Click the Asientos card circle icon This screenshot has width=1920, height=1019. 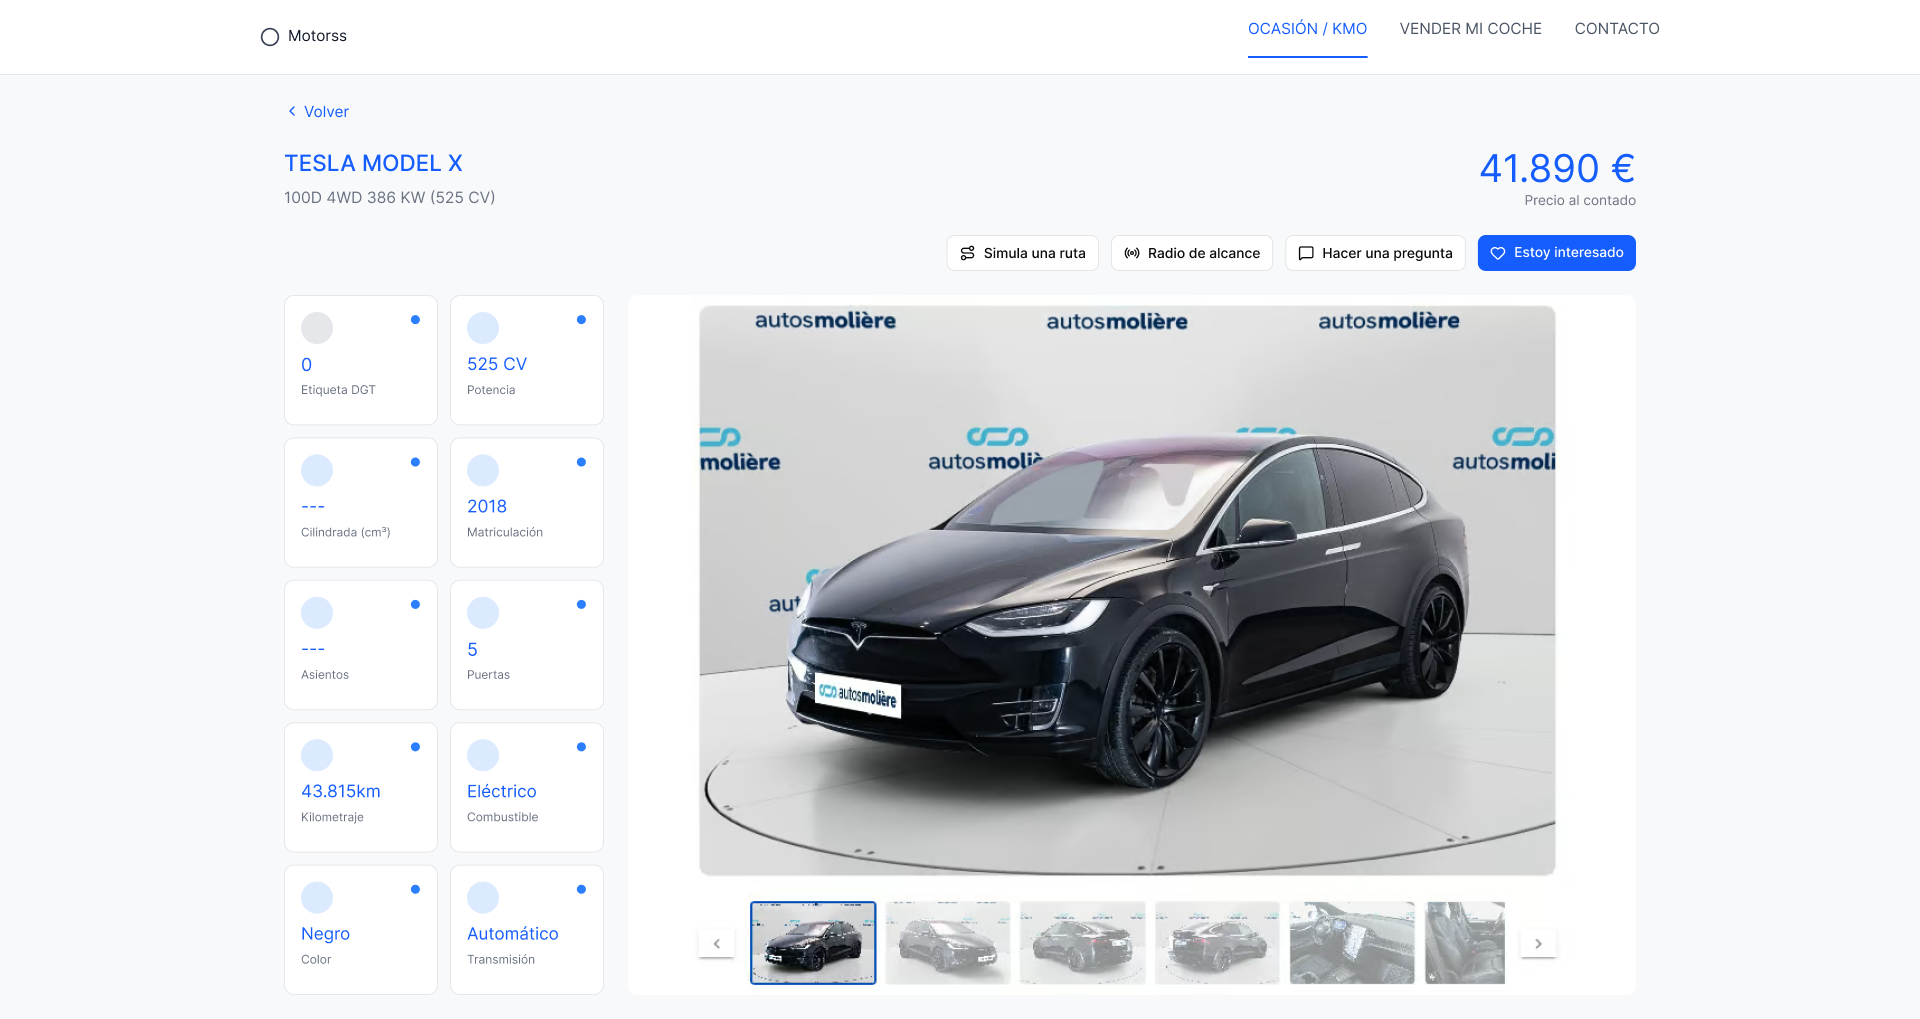coord(317,613)
